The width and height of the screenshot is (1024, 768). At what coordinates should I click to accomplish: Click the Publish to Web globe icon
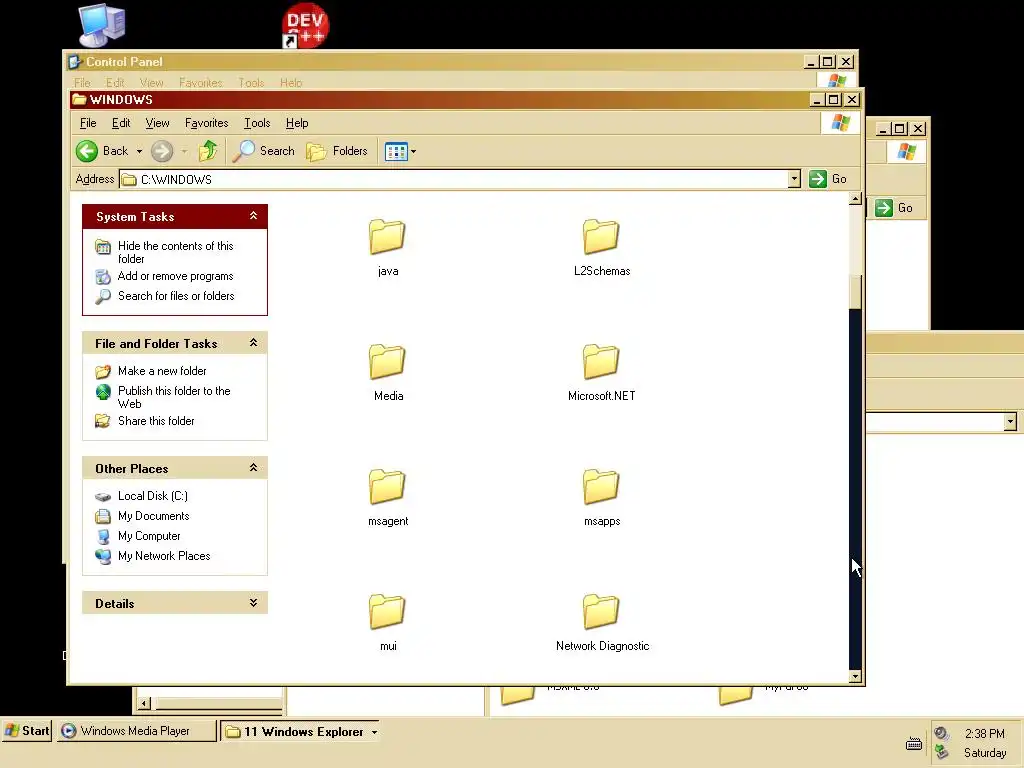(103, 392)
